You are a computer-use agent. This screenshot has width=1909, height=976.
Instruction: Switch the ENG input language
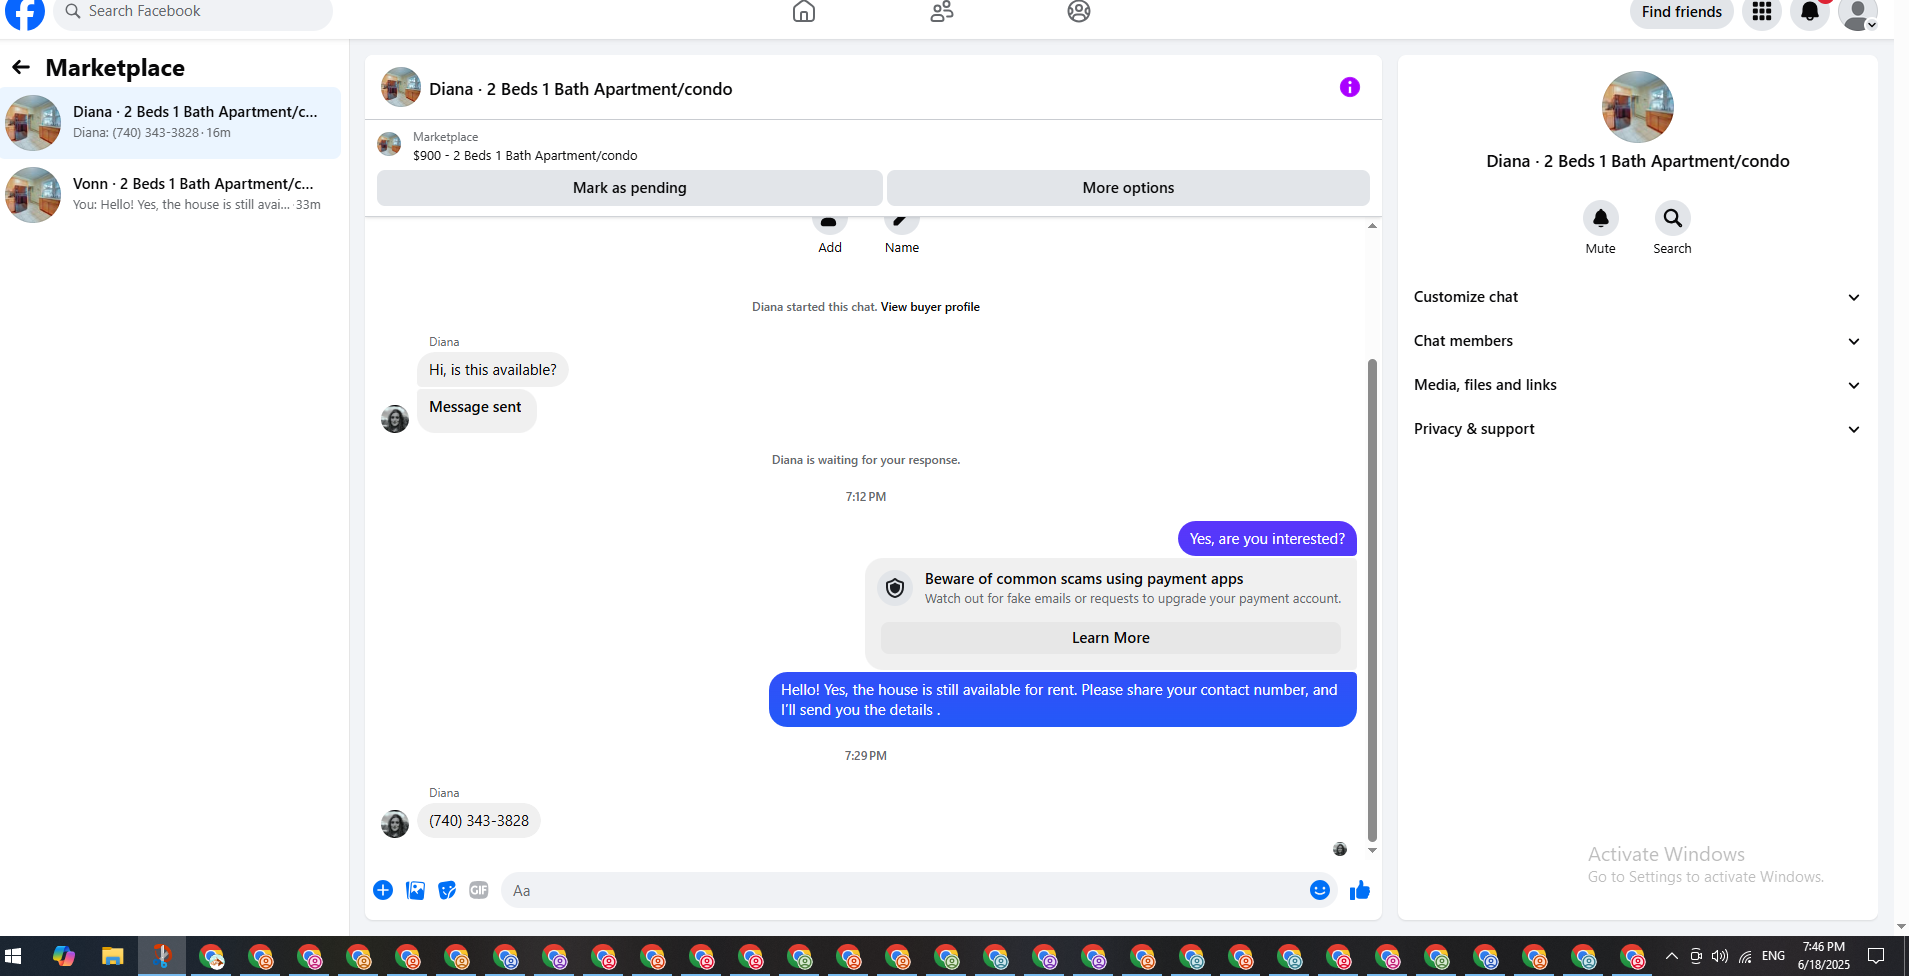click(1773, 956)
